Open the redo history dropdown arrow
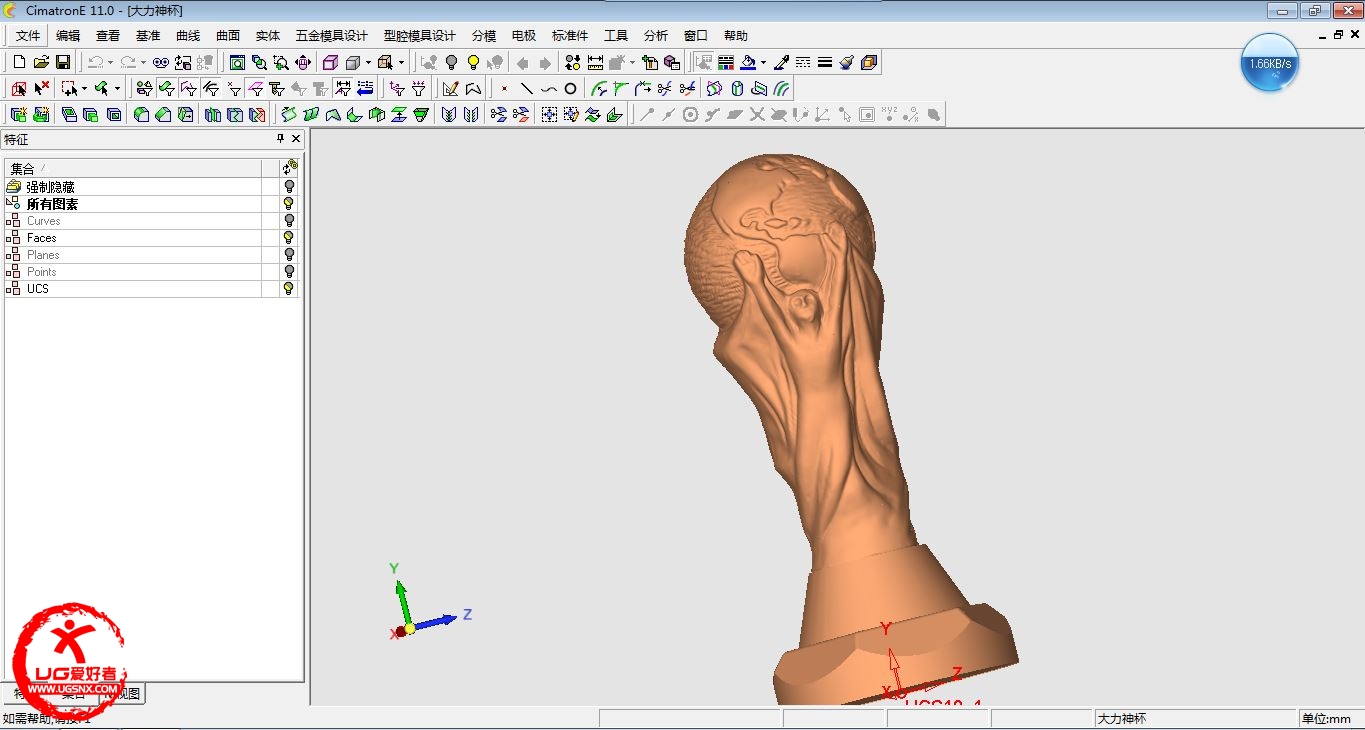This screenshot has height=730, width=1365. (x=143, y=62)
